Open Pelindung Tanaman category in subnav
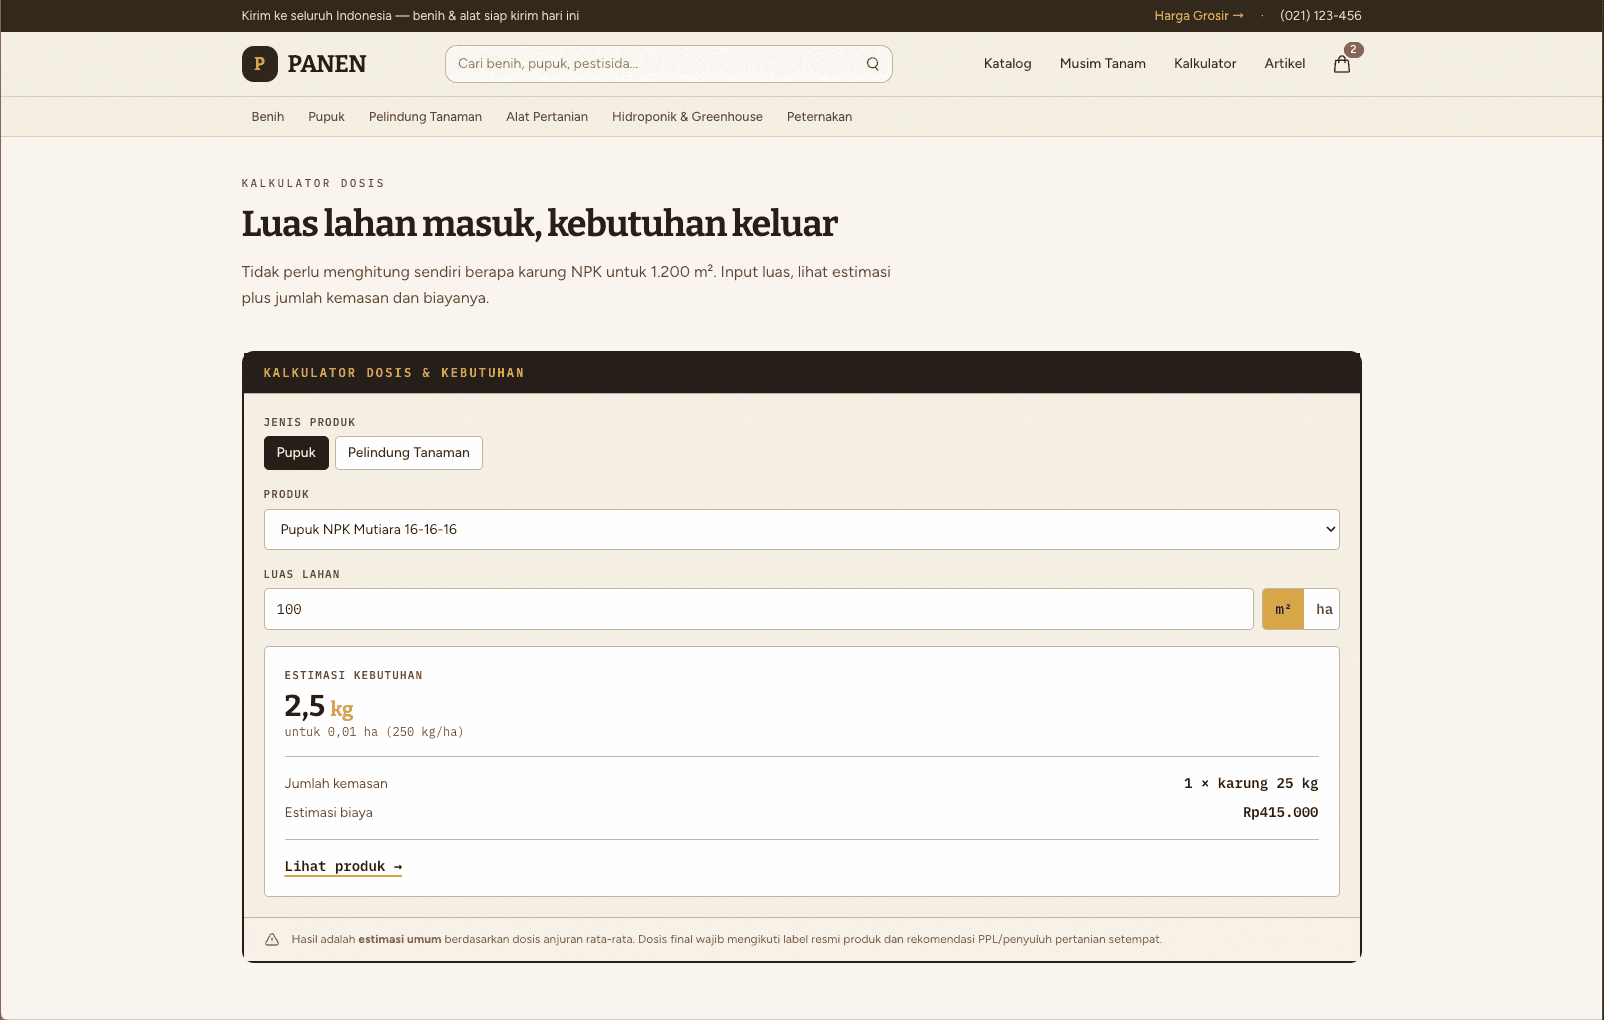1604x1020 pixels. tap(425, 117)
